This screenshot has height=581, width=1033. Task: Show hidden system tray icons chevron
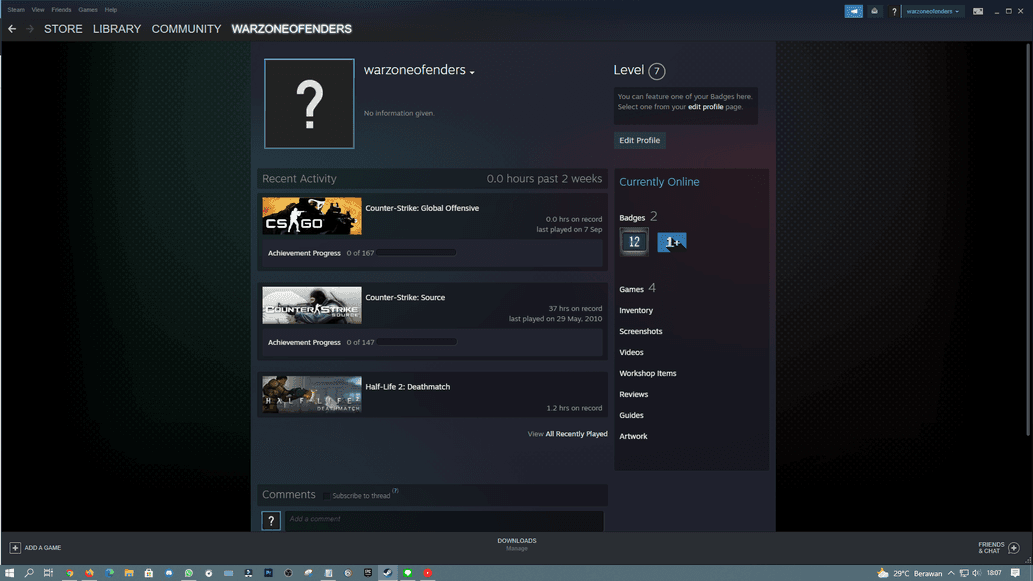click(x=951, y=573)
